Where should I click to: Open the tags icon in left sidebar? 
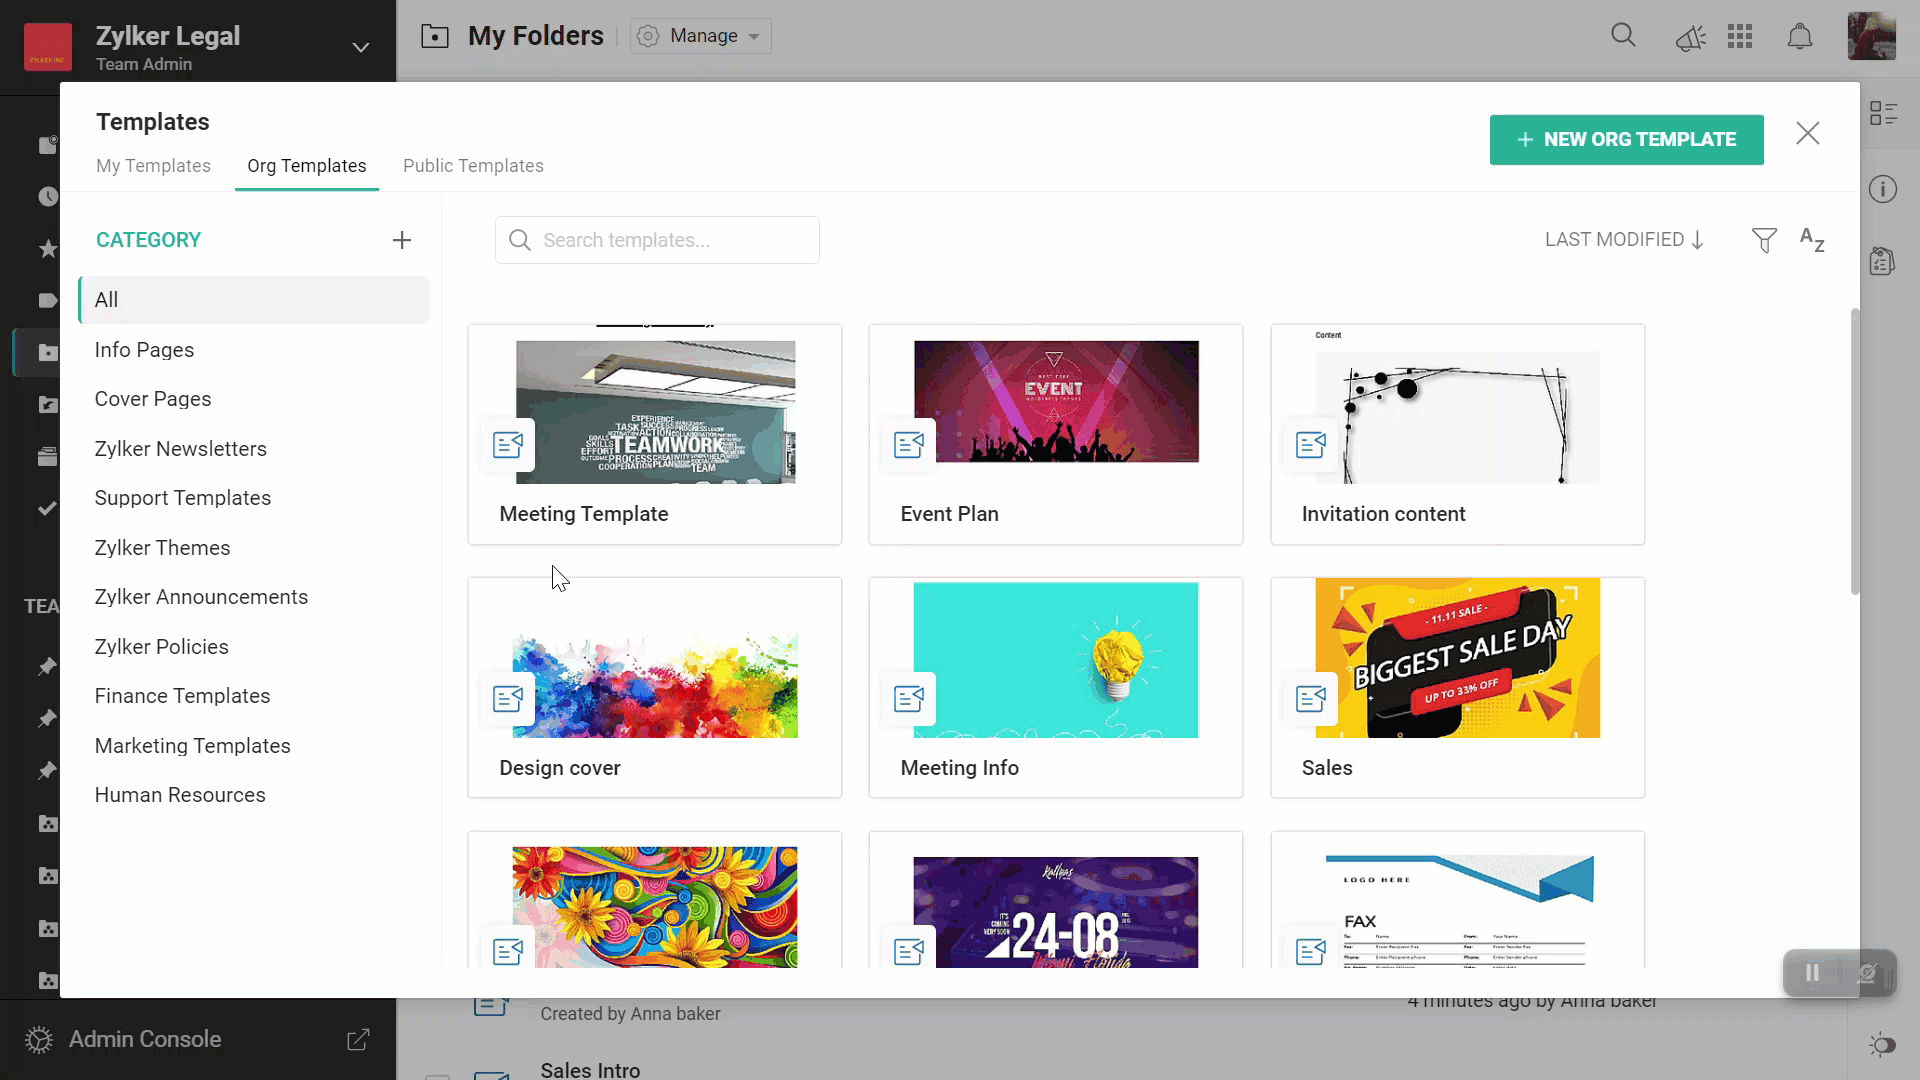pyautogui.click(x=48, y=300)
